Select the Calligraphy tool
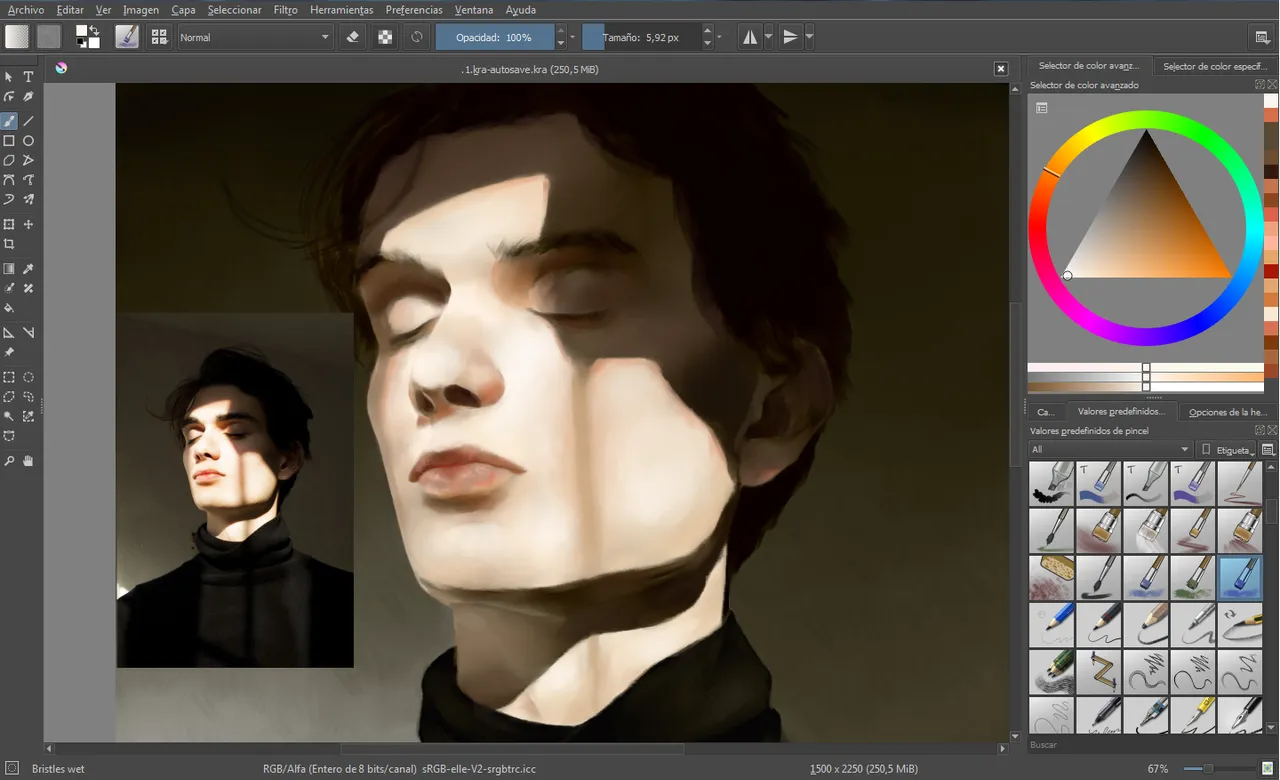 click(x=28, y=97)
